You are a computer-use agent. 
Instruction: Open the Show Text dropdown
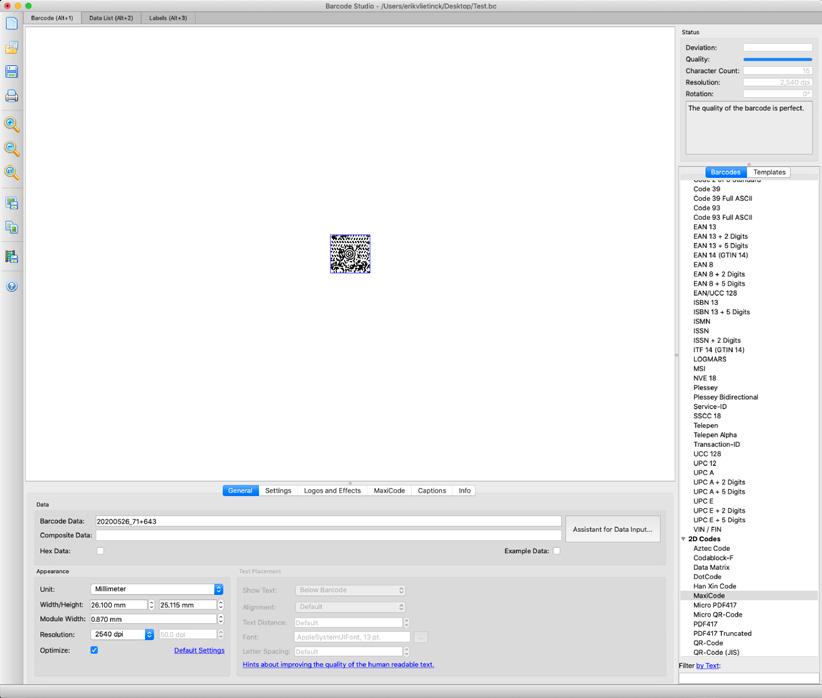point(350,590)
